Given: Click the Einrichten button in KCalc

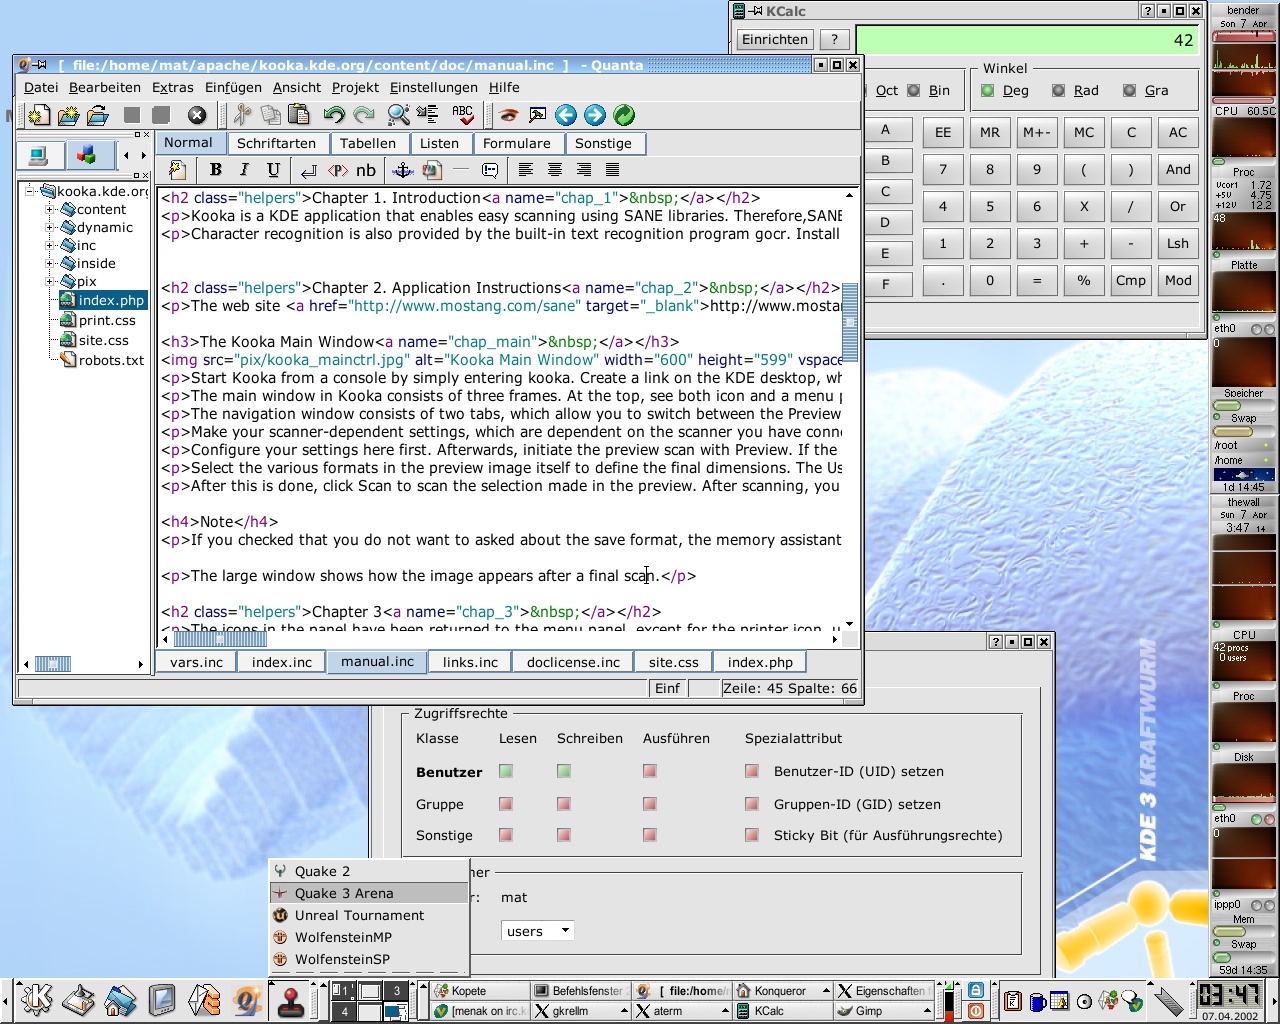Looking at the screenshot, I should (775, 40).
